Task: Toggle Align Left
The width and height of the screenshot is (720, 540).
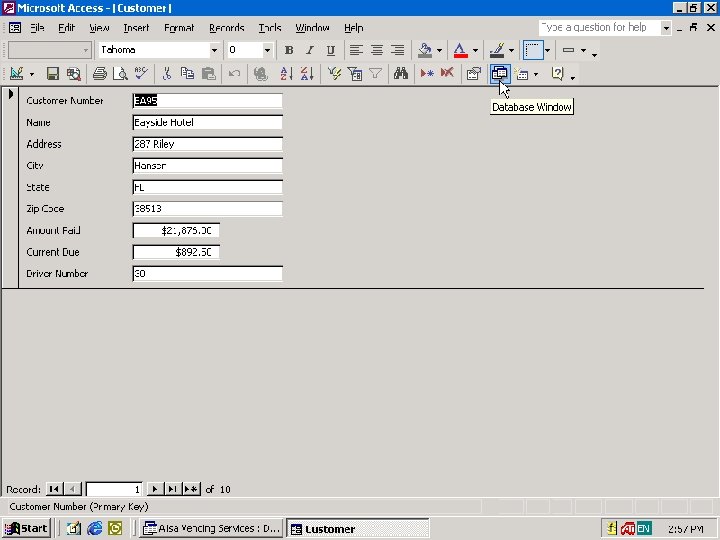Action: pos(356,50)
